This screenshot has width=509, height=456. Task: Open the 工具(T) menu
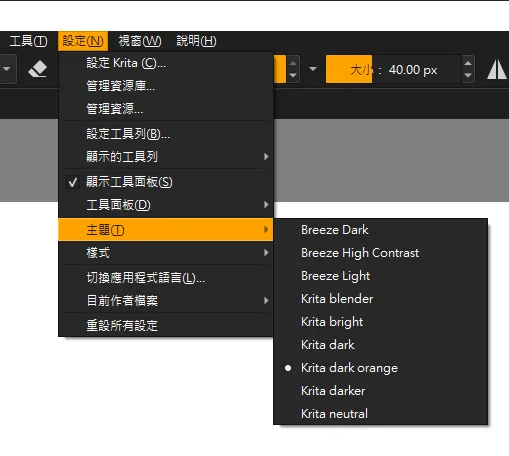click(x=28, y=41)
